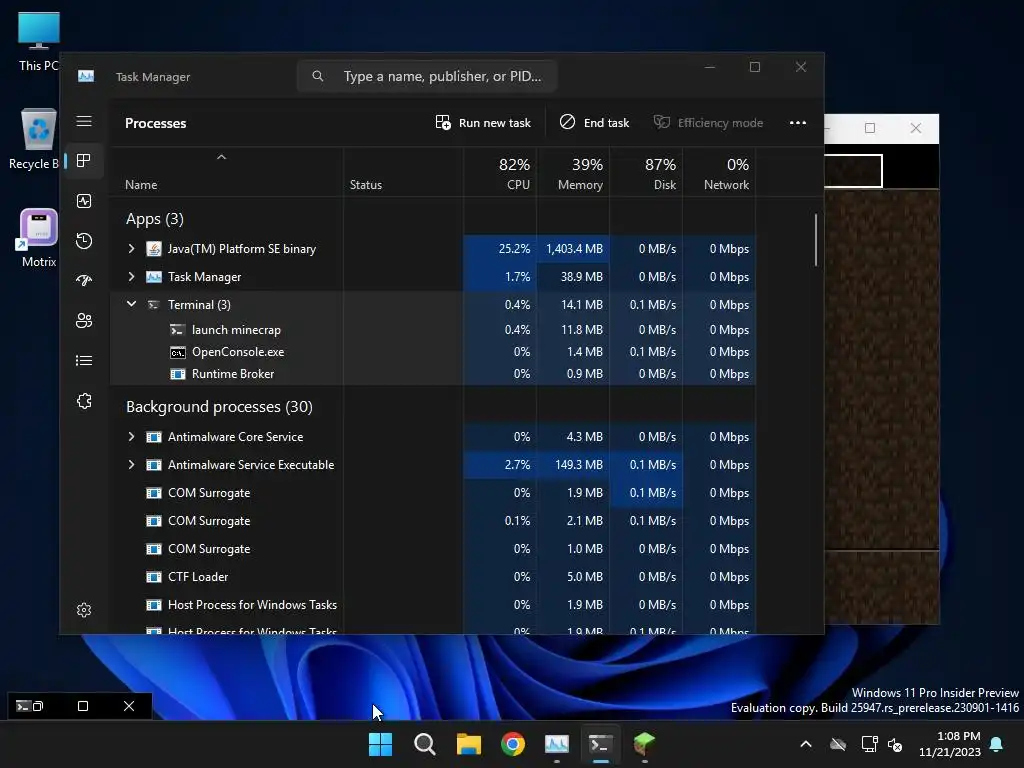This screenshot has height=768, width=1024.
Task: Open the This PC desktop icon
Action: 39,42
